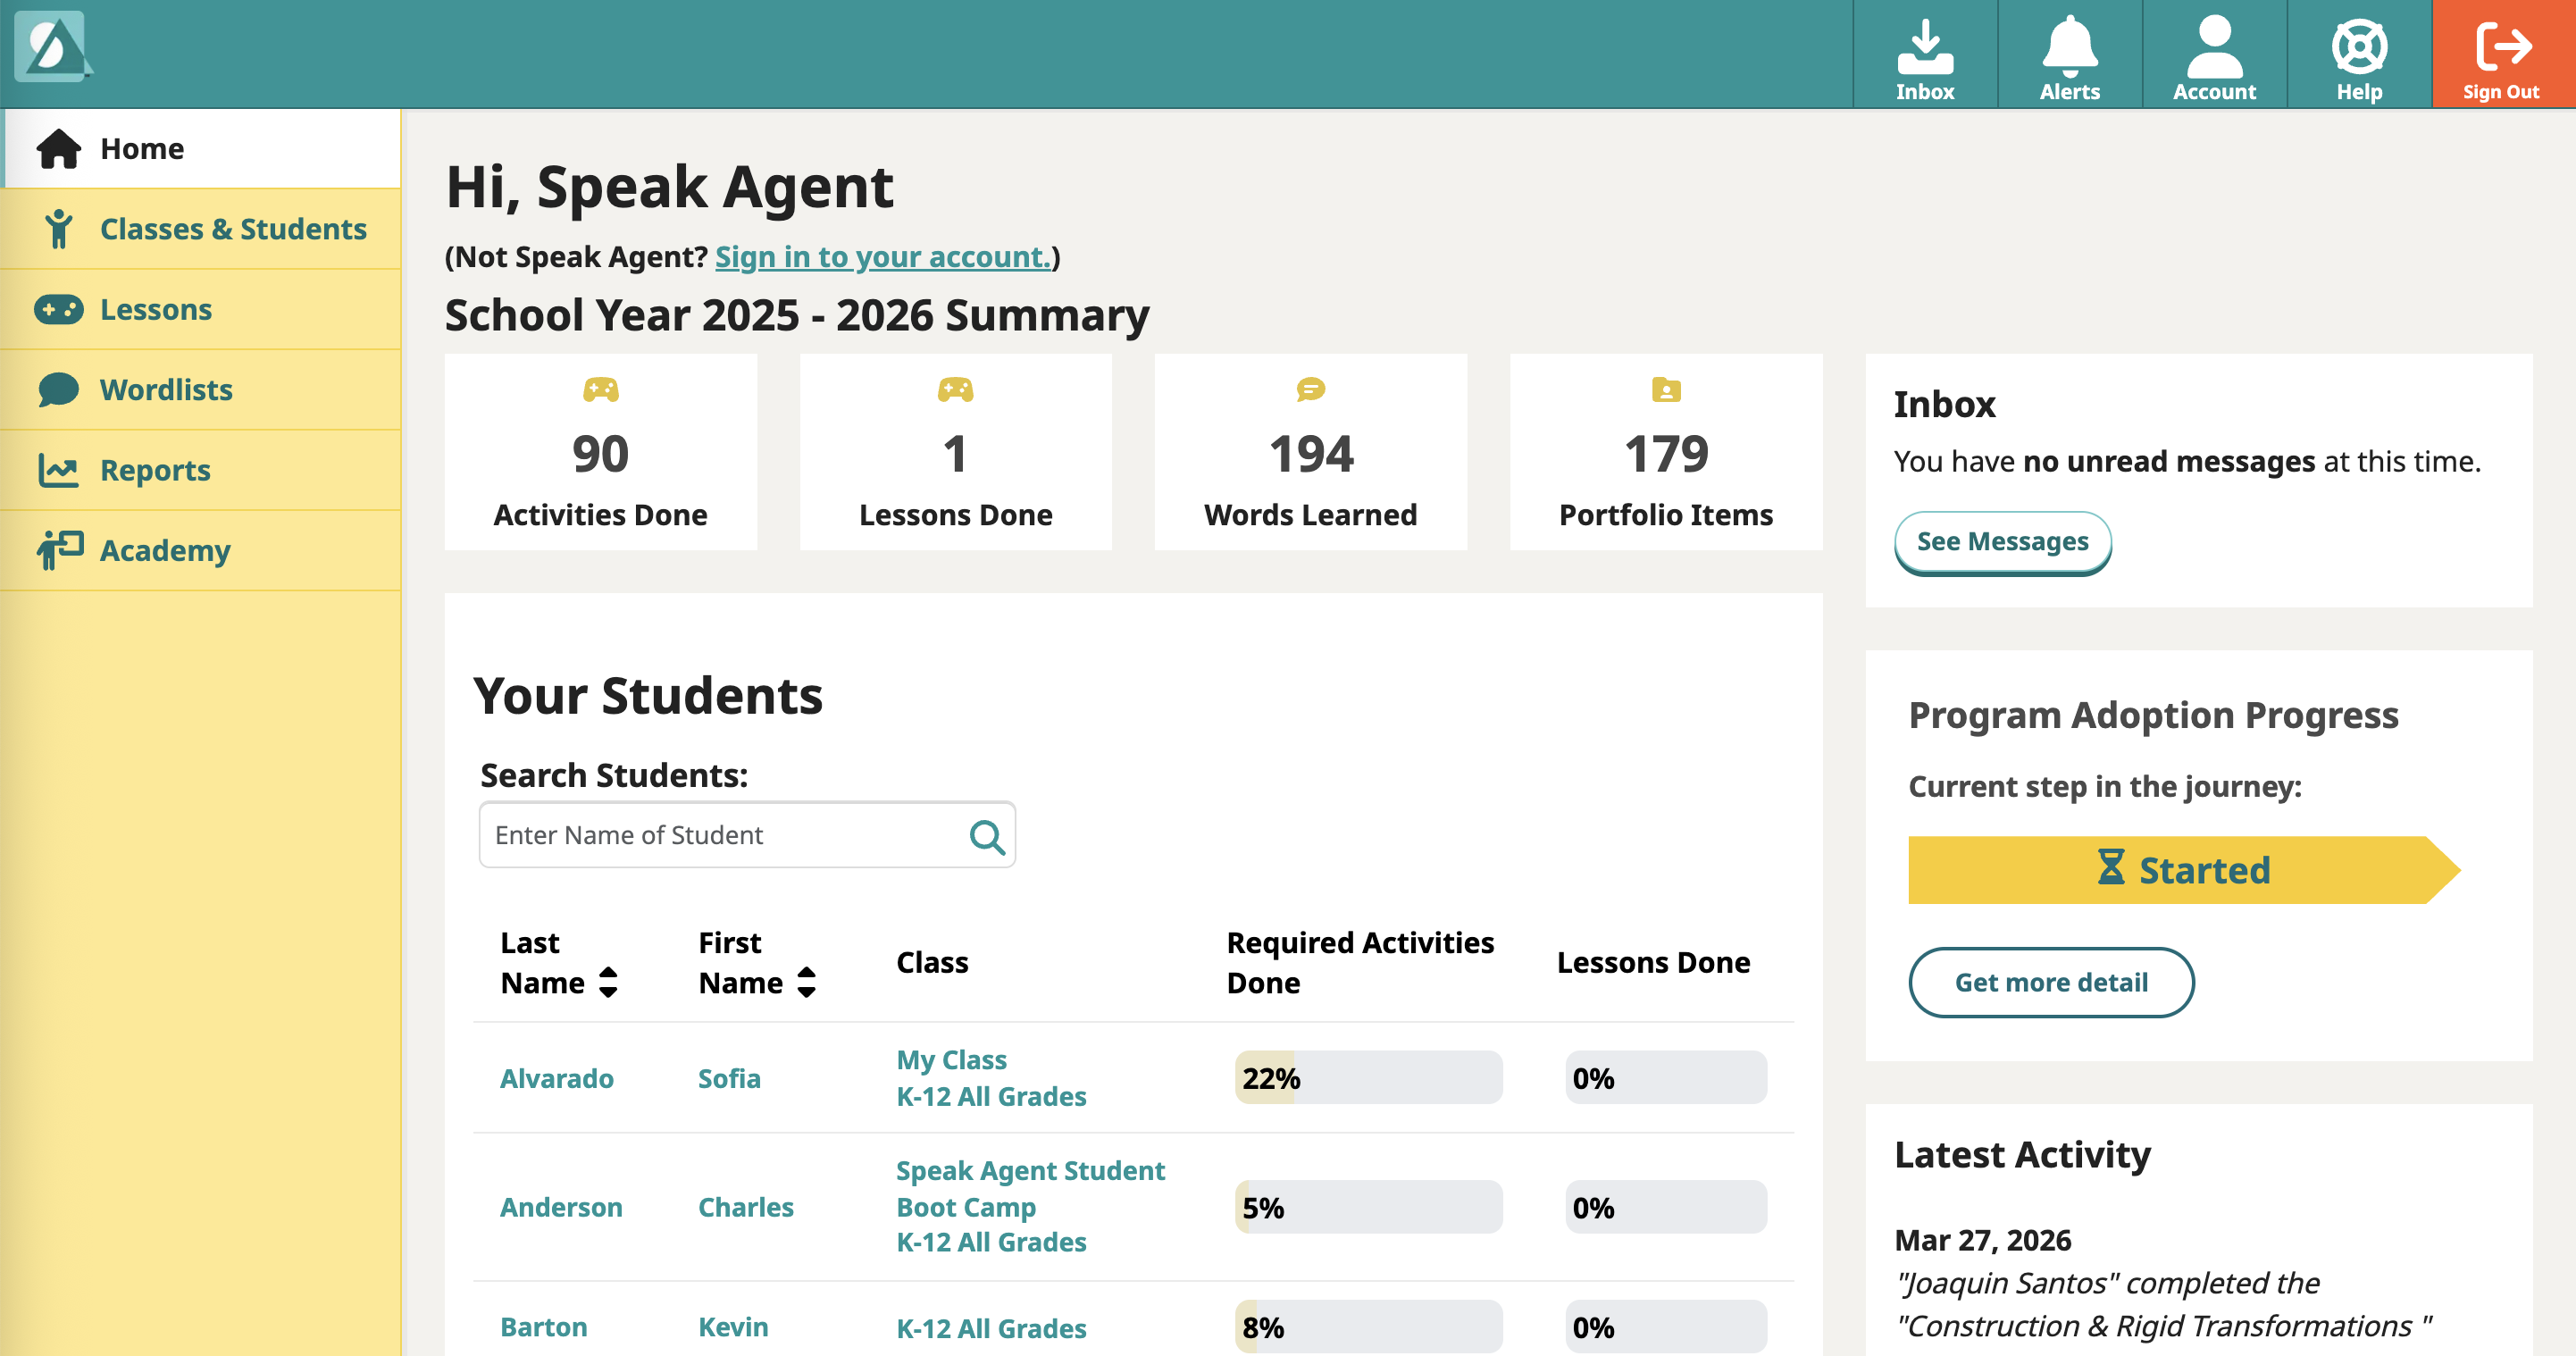
Task: Open Academy via the graduate icon
Action: pos(59,549)
